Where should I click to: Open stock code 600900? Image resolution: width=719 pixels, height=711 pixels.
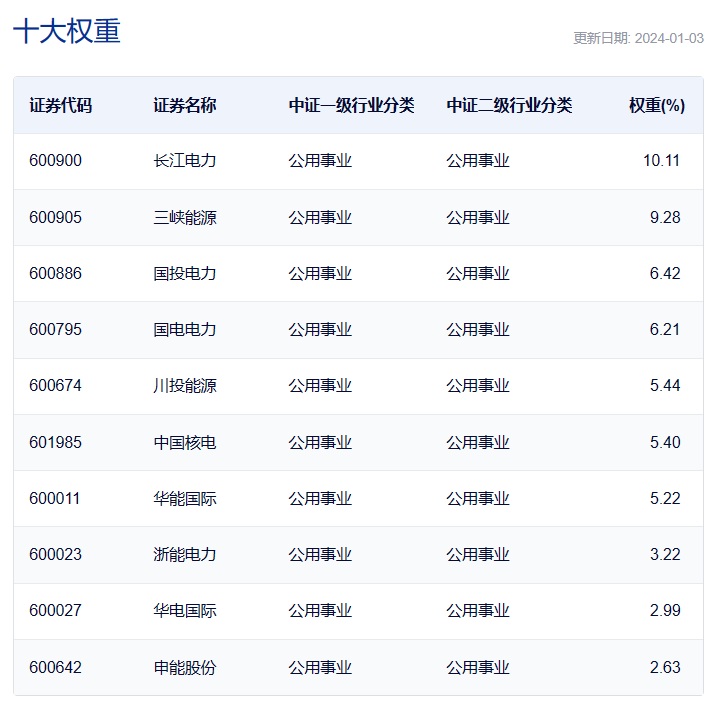(x=56, y=161)
